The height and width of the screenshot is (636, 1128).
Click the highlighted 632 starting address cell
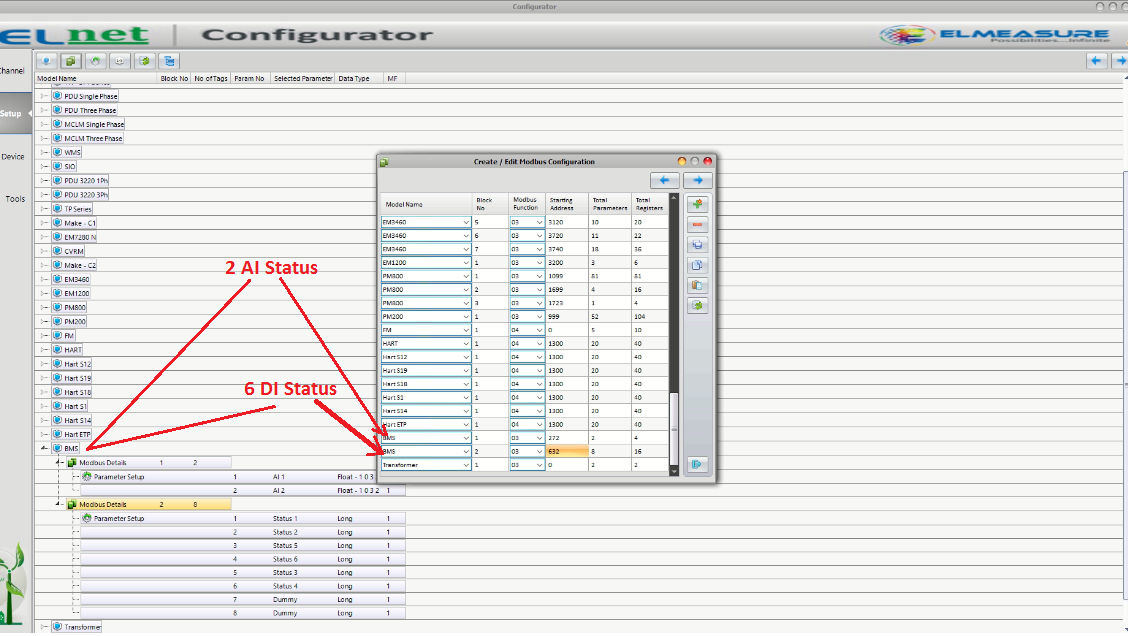coord(567,452)
